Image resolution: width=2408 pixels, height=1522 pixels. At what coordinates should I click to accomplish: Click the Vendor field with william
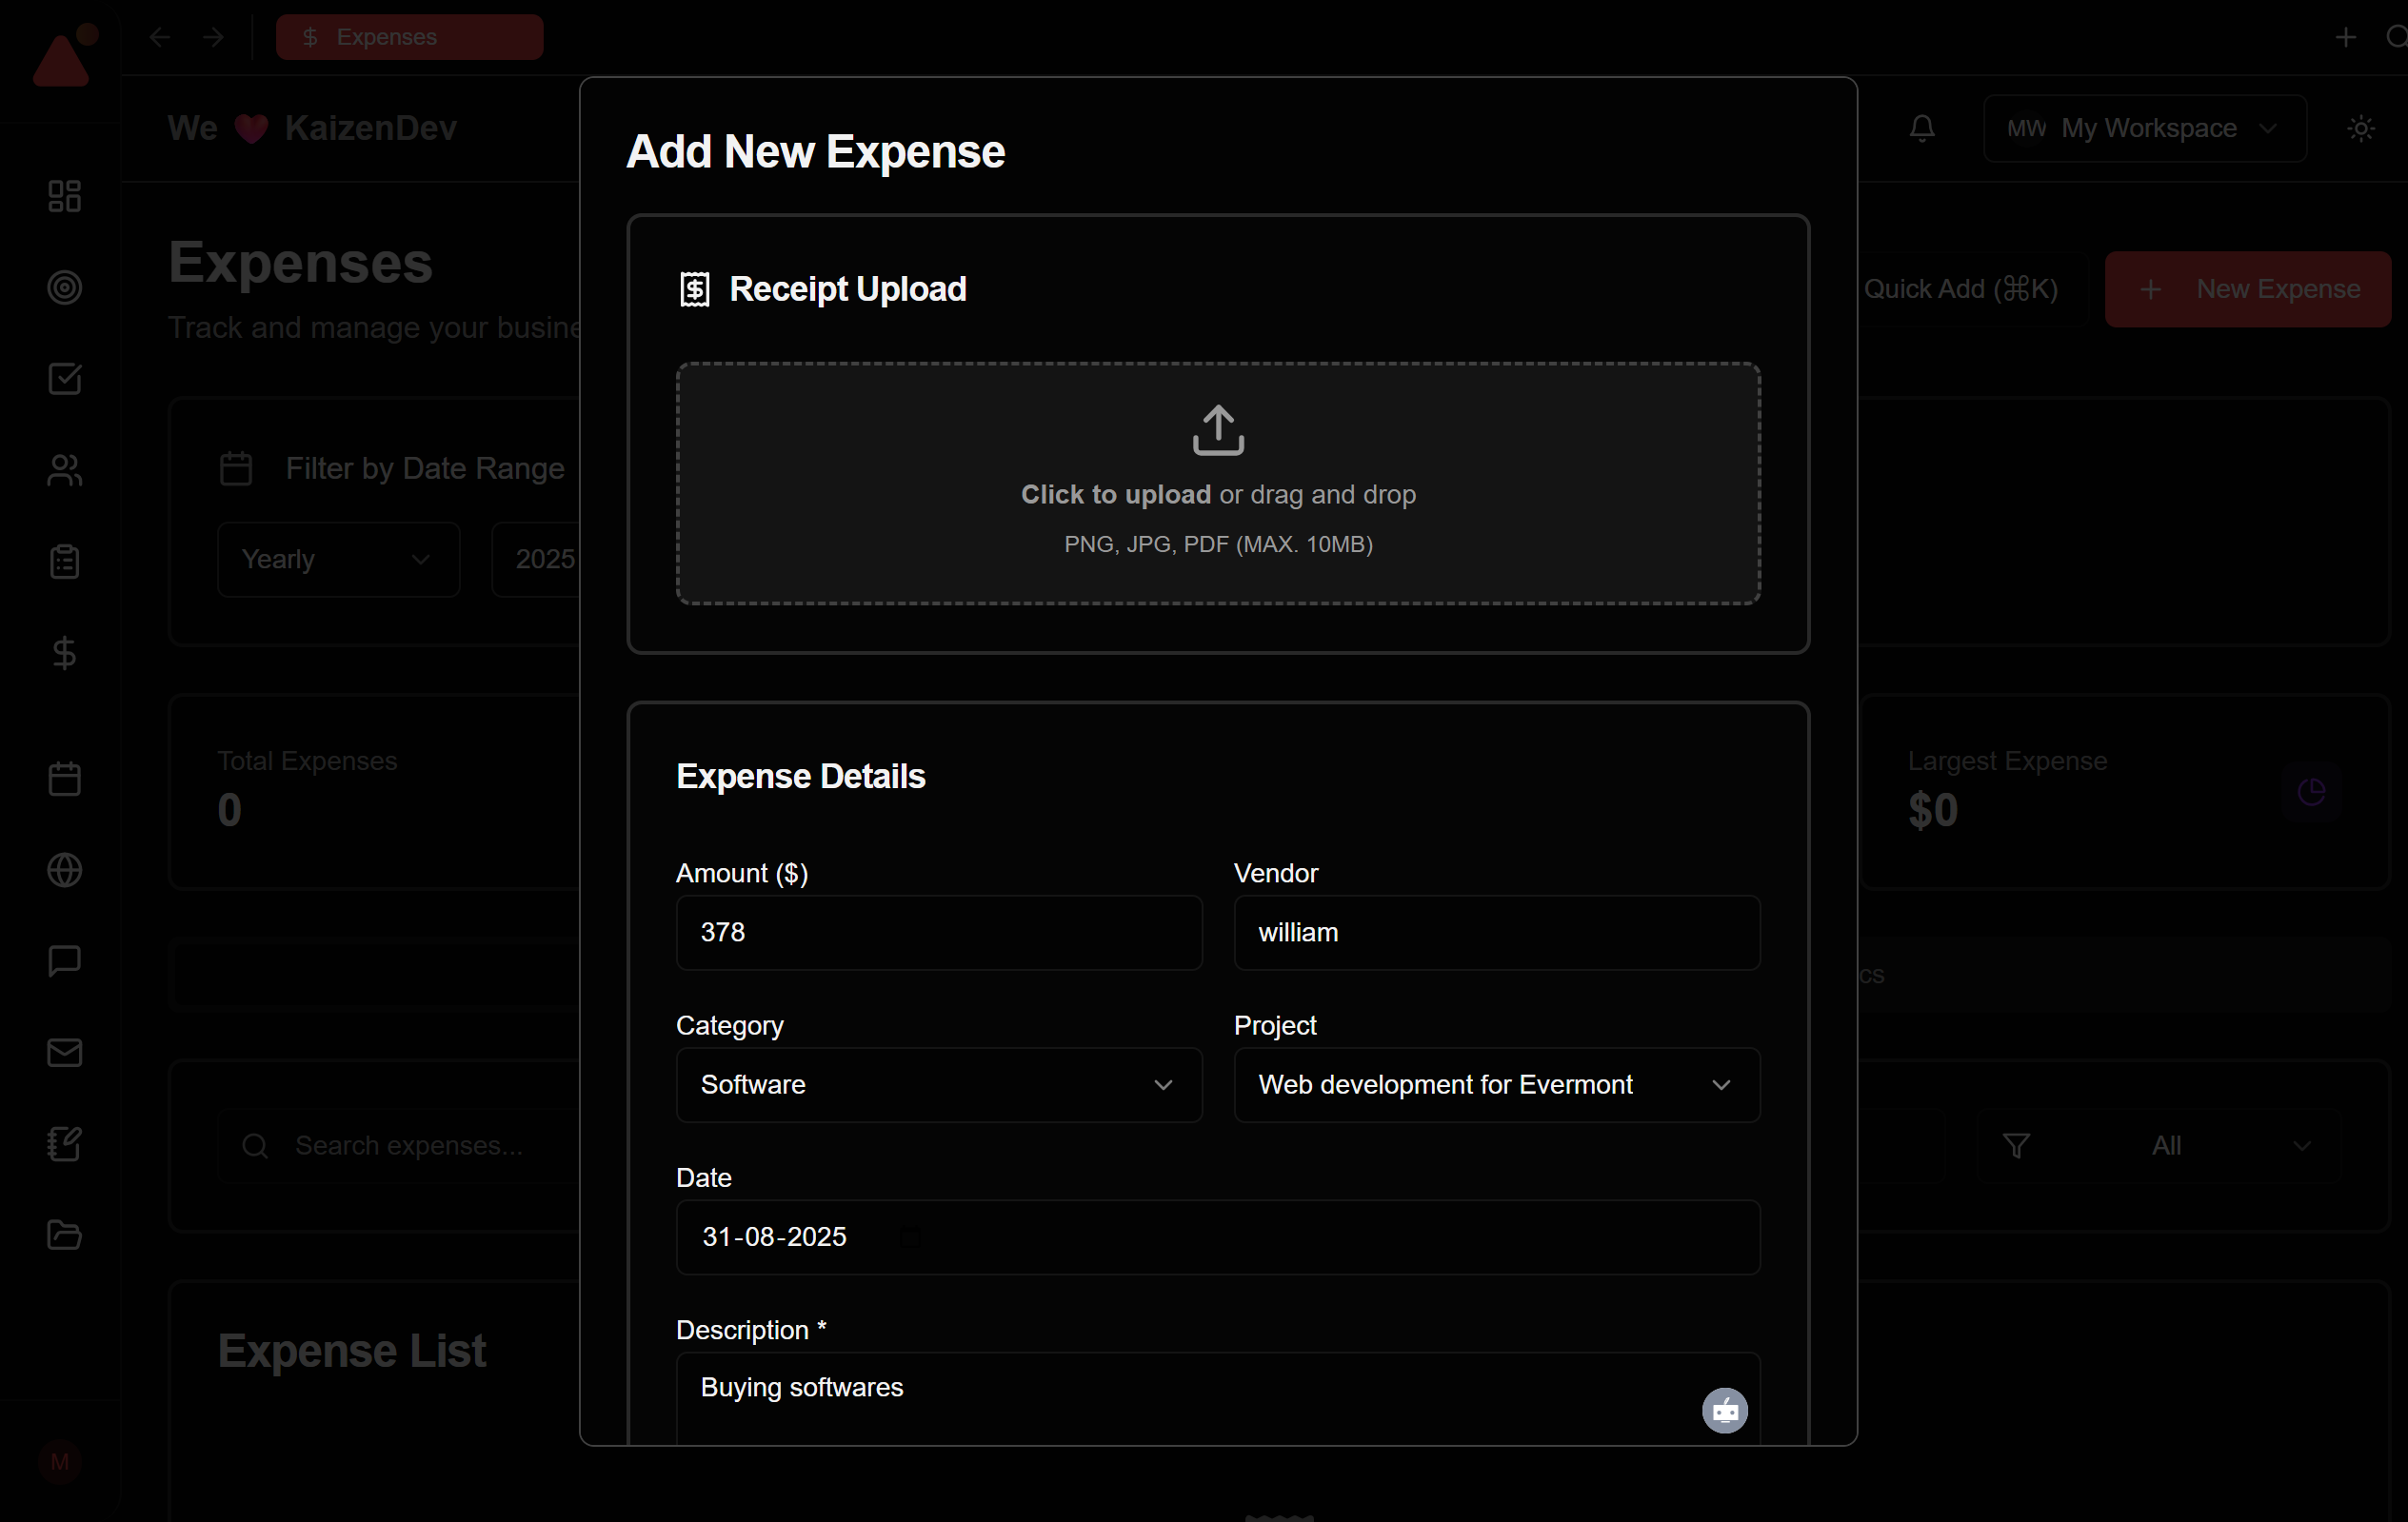[1497, 932]
